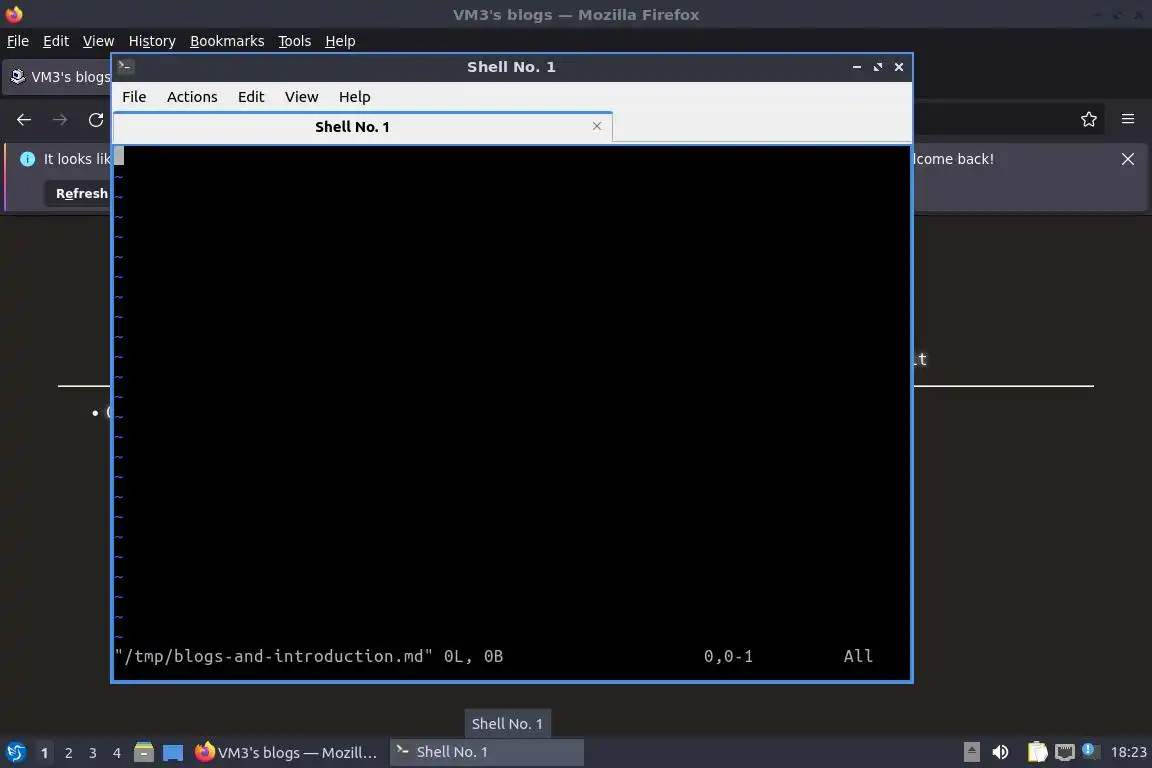Screen dimensions: 1152x768
Task: Click the show desktop taskbar icon
Action: point(173,753)
